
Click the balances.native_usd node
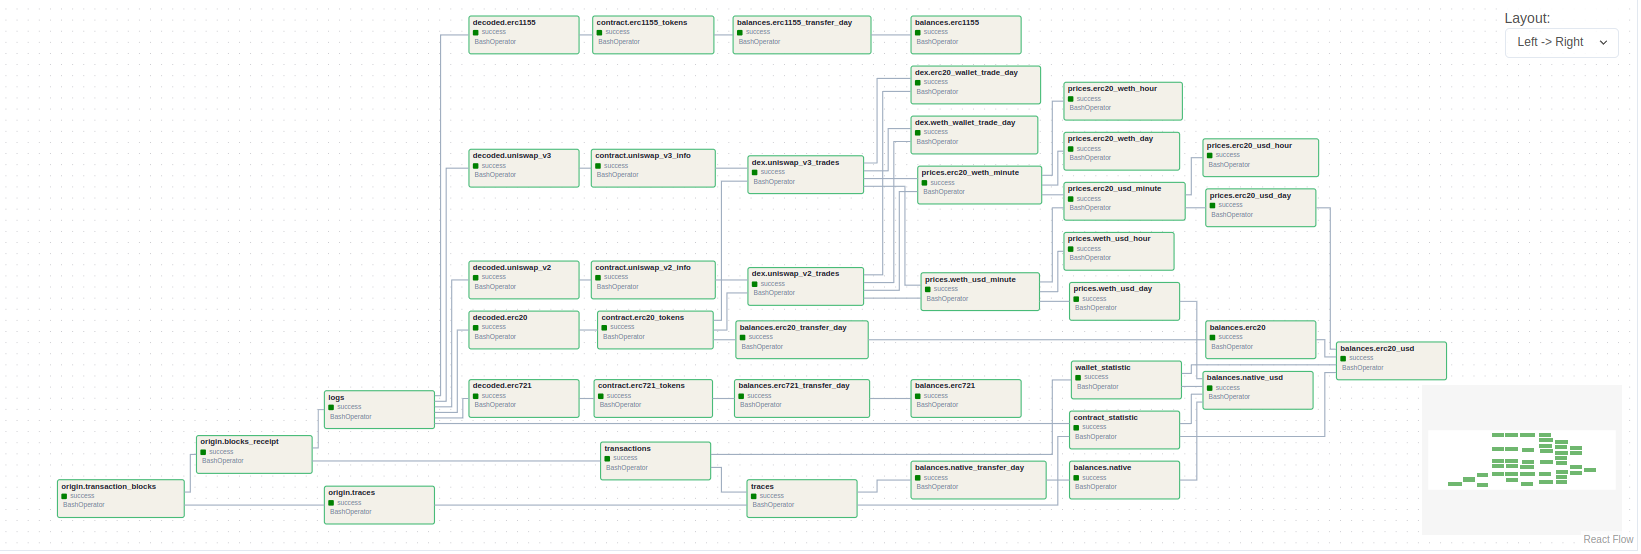click(x=1258, y=390)
